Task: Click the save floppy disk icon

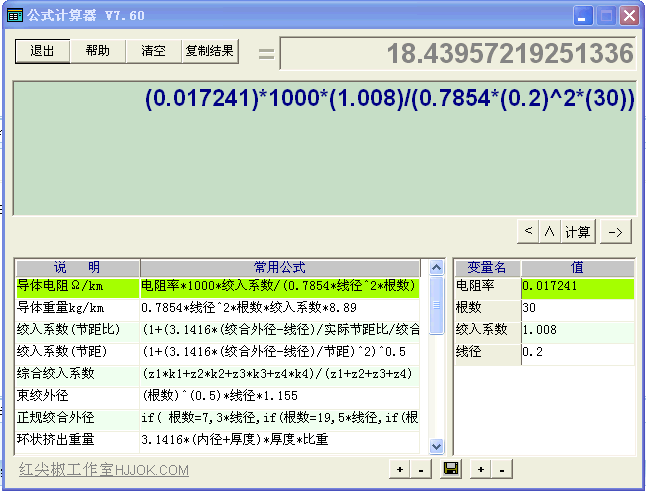Action: point(451,469)
